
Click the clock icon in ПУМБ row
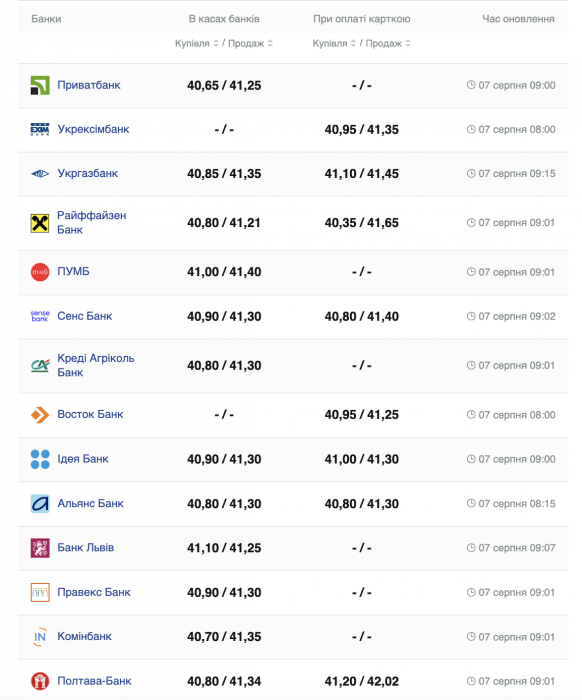[x=471, y=272]
